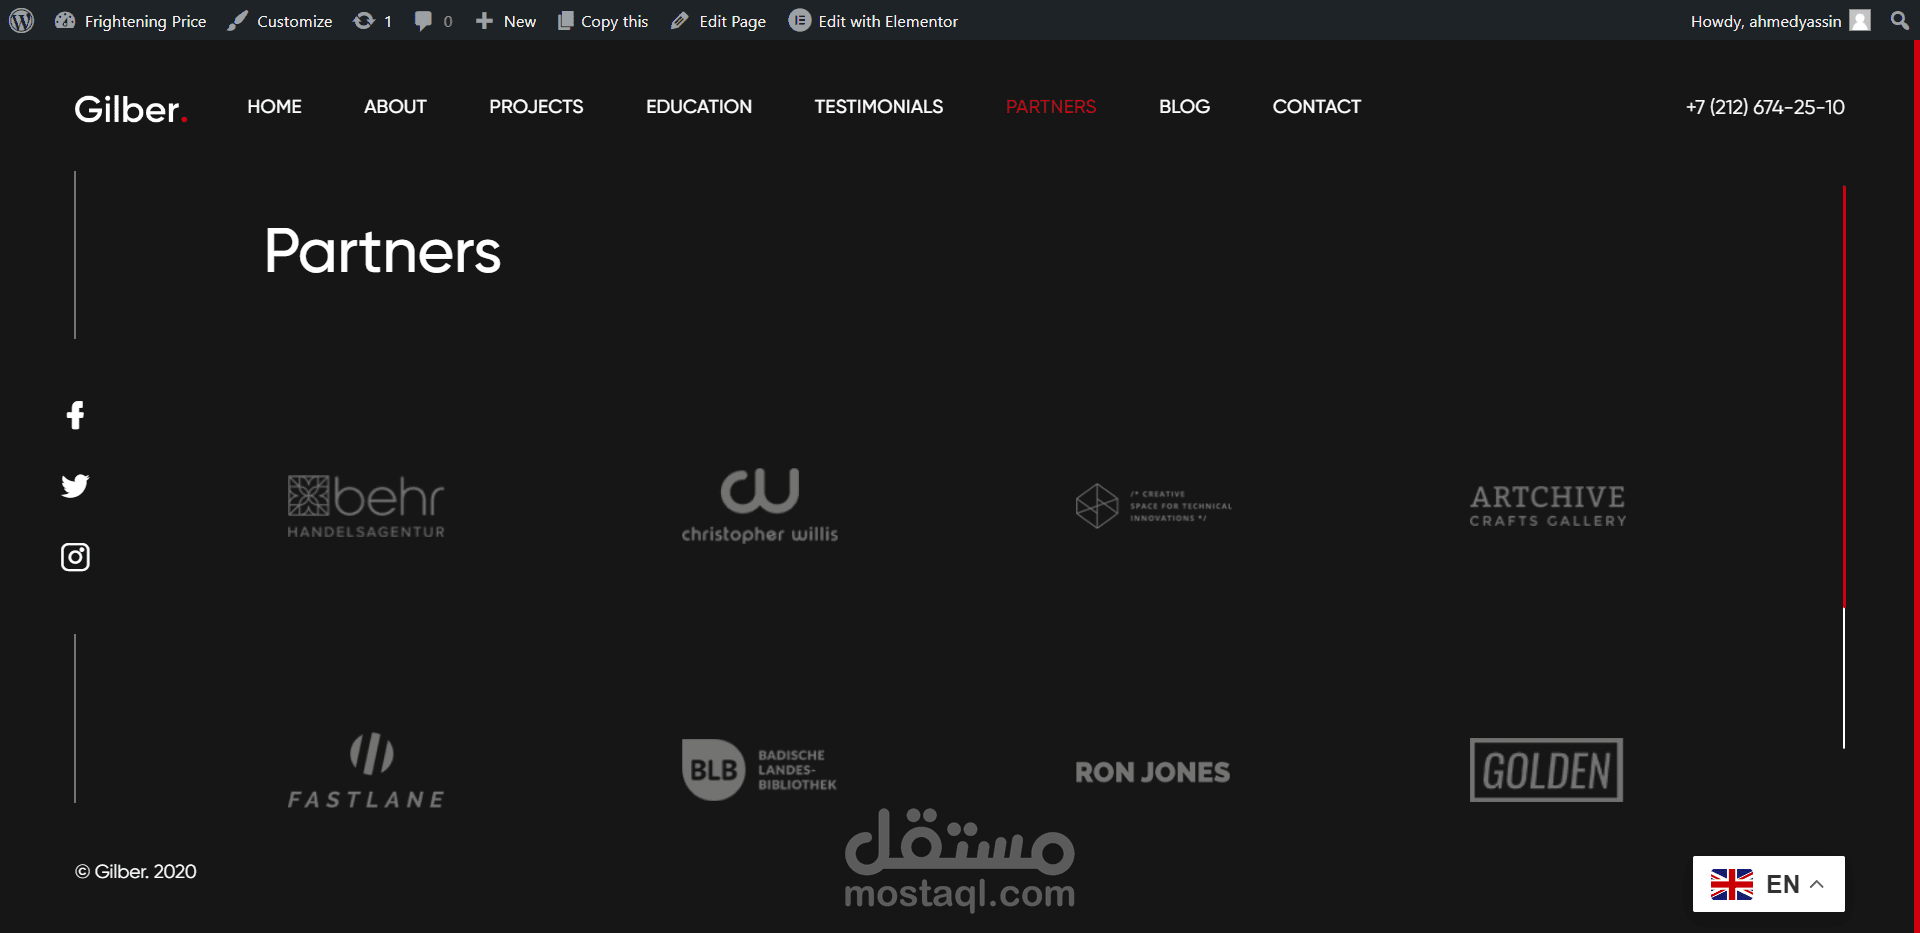Launch Edit with Elementor
This screenshot has height=933, width=1920.
tap(873, 21)
